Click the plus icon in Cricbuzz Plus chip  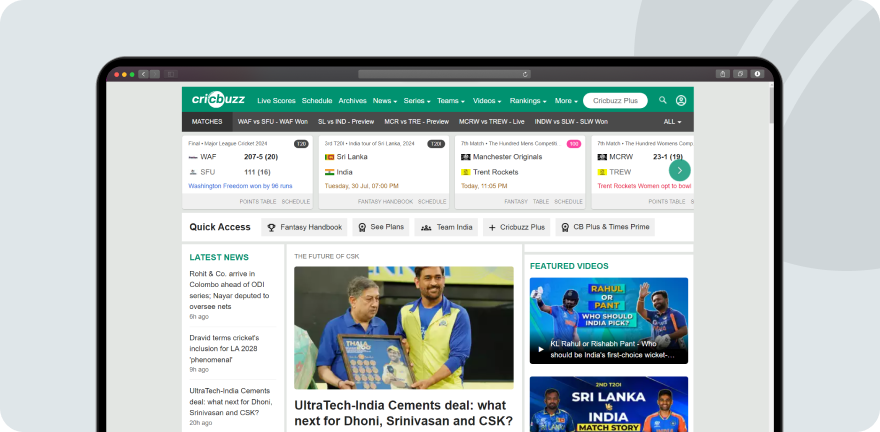(x=492, y=227)
